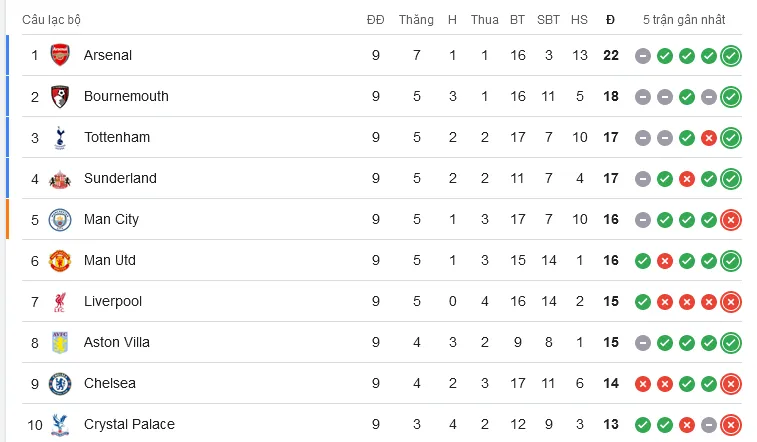This screenshot has height=442, width=757.
Task: Click the Arsenal club crest icon
Action: [x=60, y=55]
